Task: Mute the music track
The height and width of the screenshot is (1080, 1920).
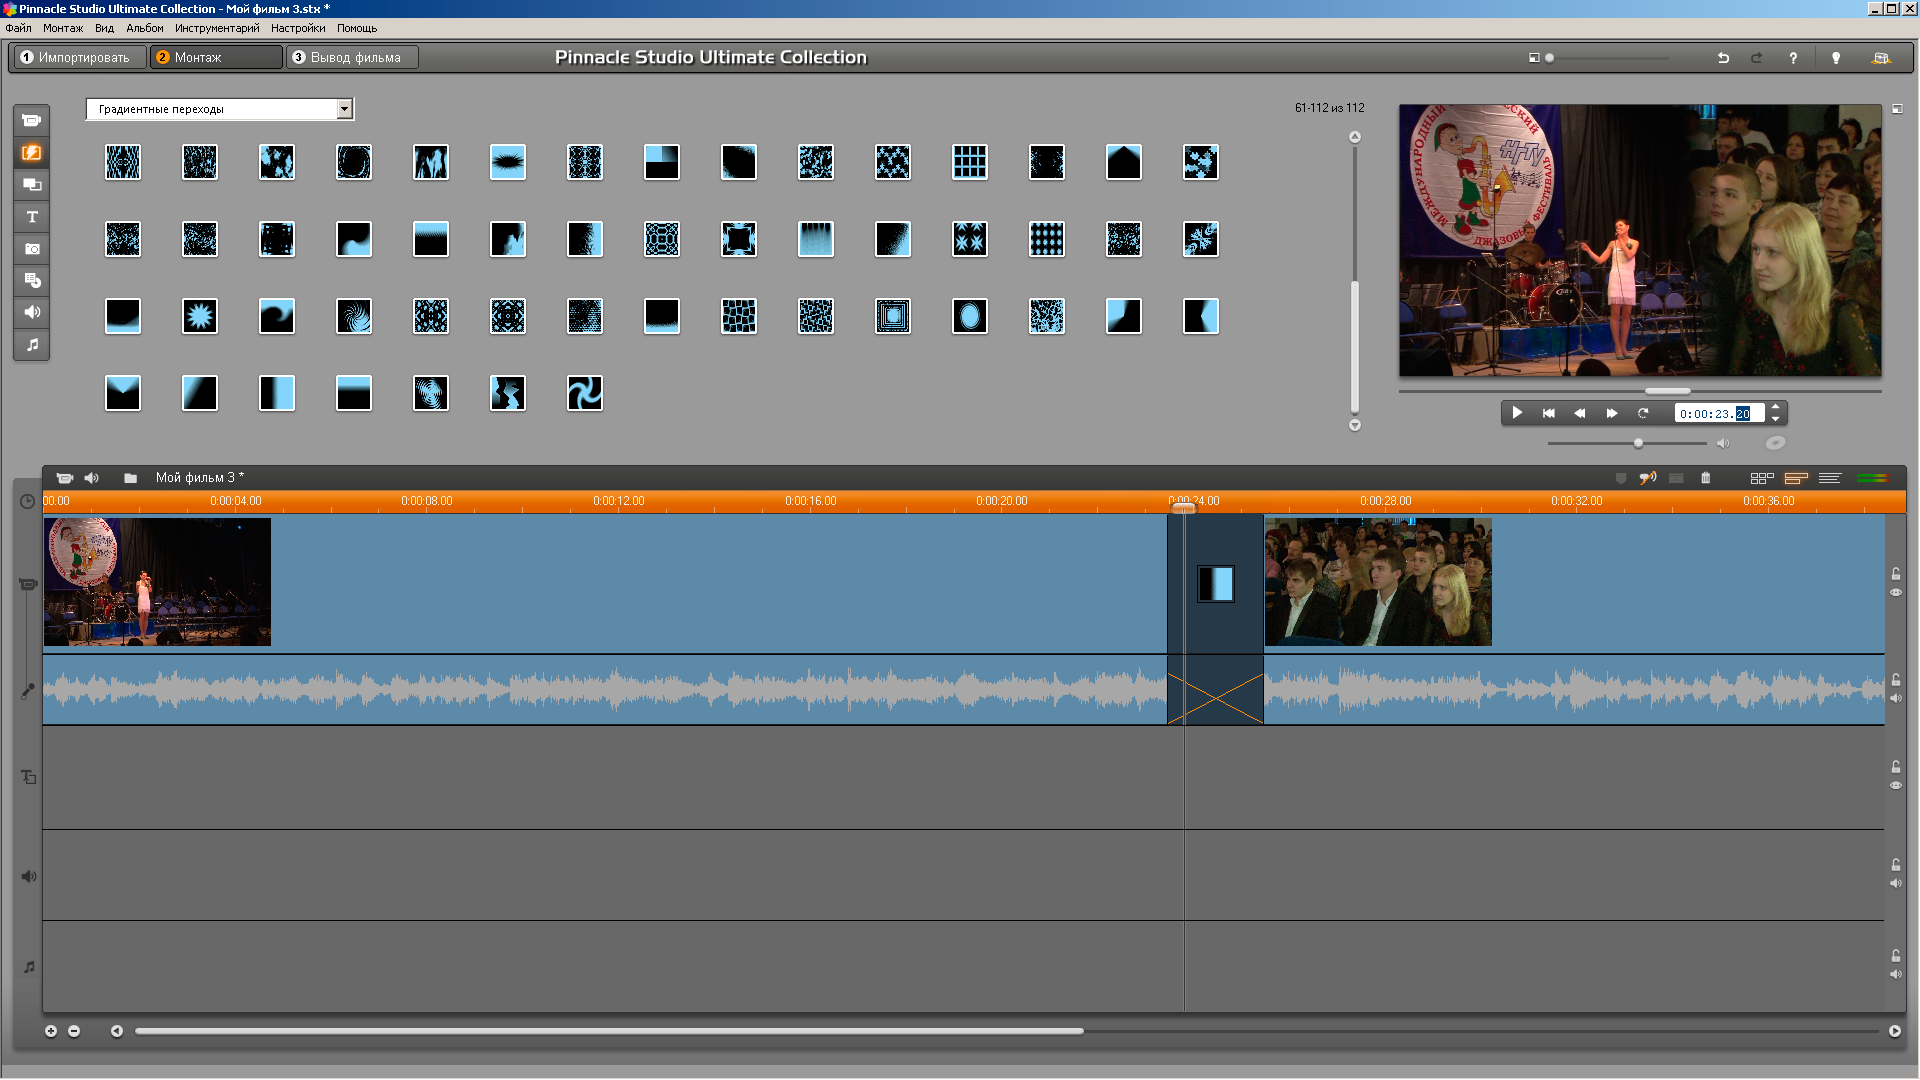Action: [x=1895, y=975]
